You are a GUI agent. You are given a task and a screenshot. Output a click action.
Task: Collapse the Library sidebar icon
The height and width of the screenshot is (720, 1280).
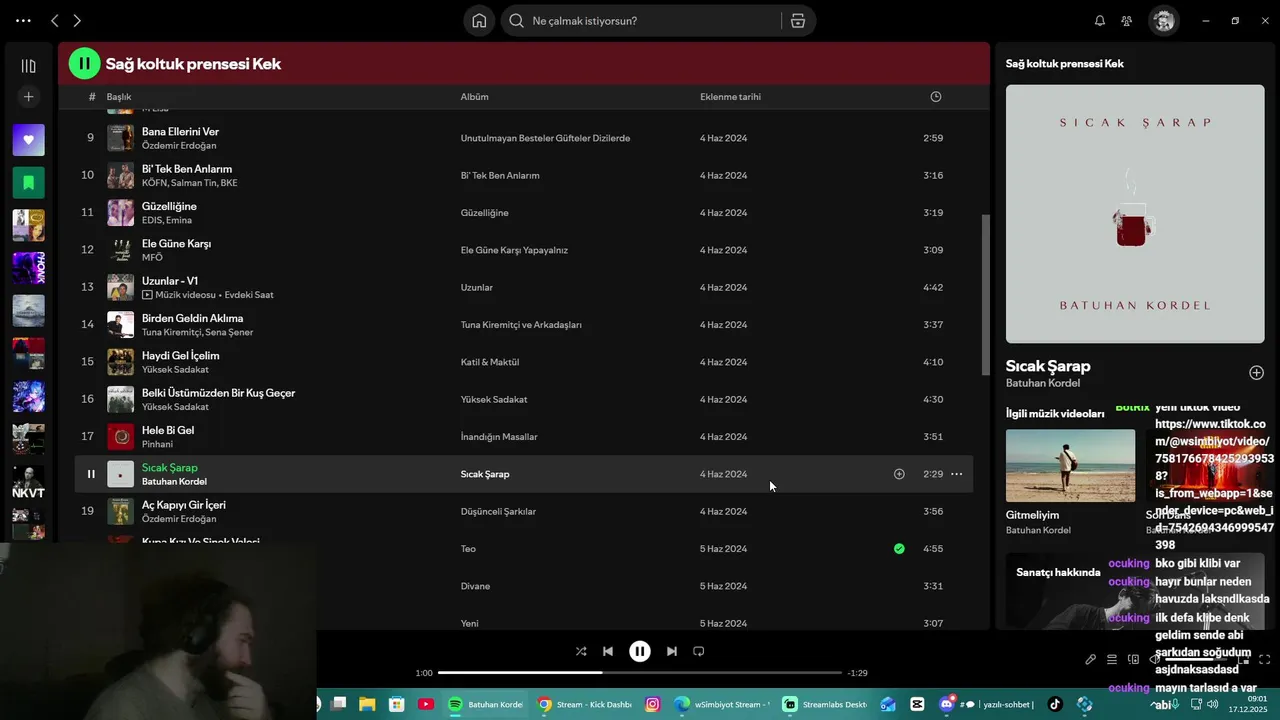coord(28,66)
